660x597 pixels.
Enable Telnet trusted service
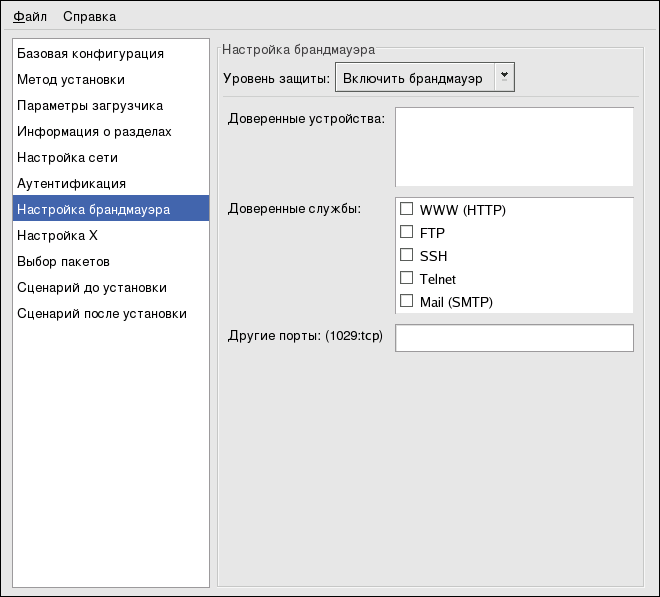click(x=407, y=278)
